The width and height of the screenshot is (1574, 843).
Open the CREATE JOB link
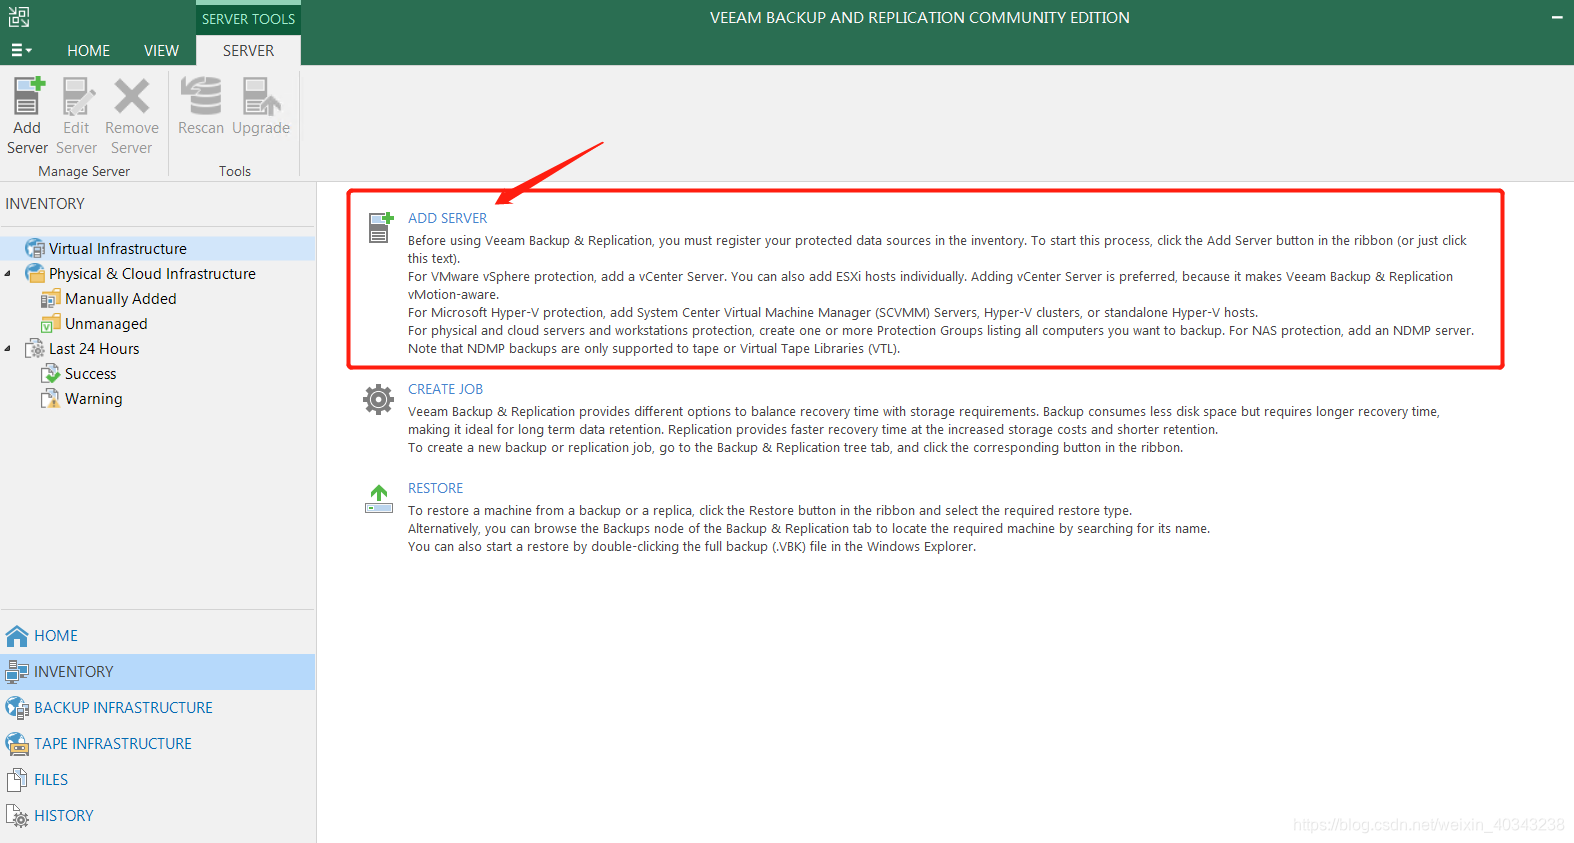coord(445,389)
